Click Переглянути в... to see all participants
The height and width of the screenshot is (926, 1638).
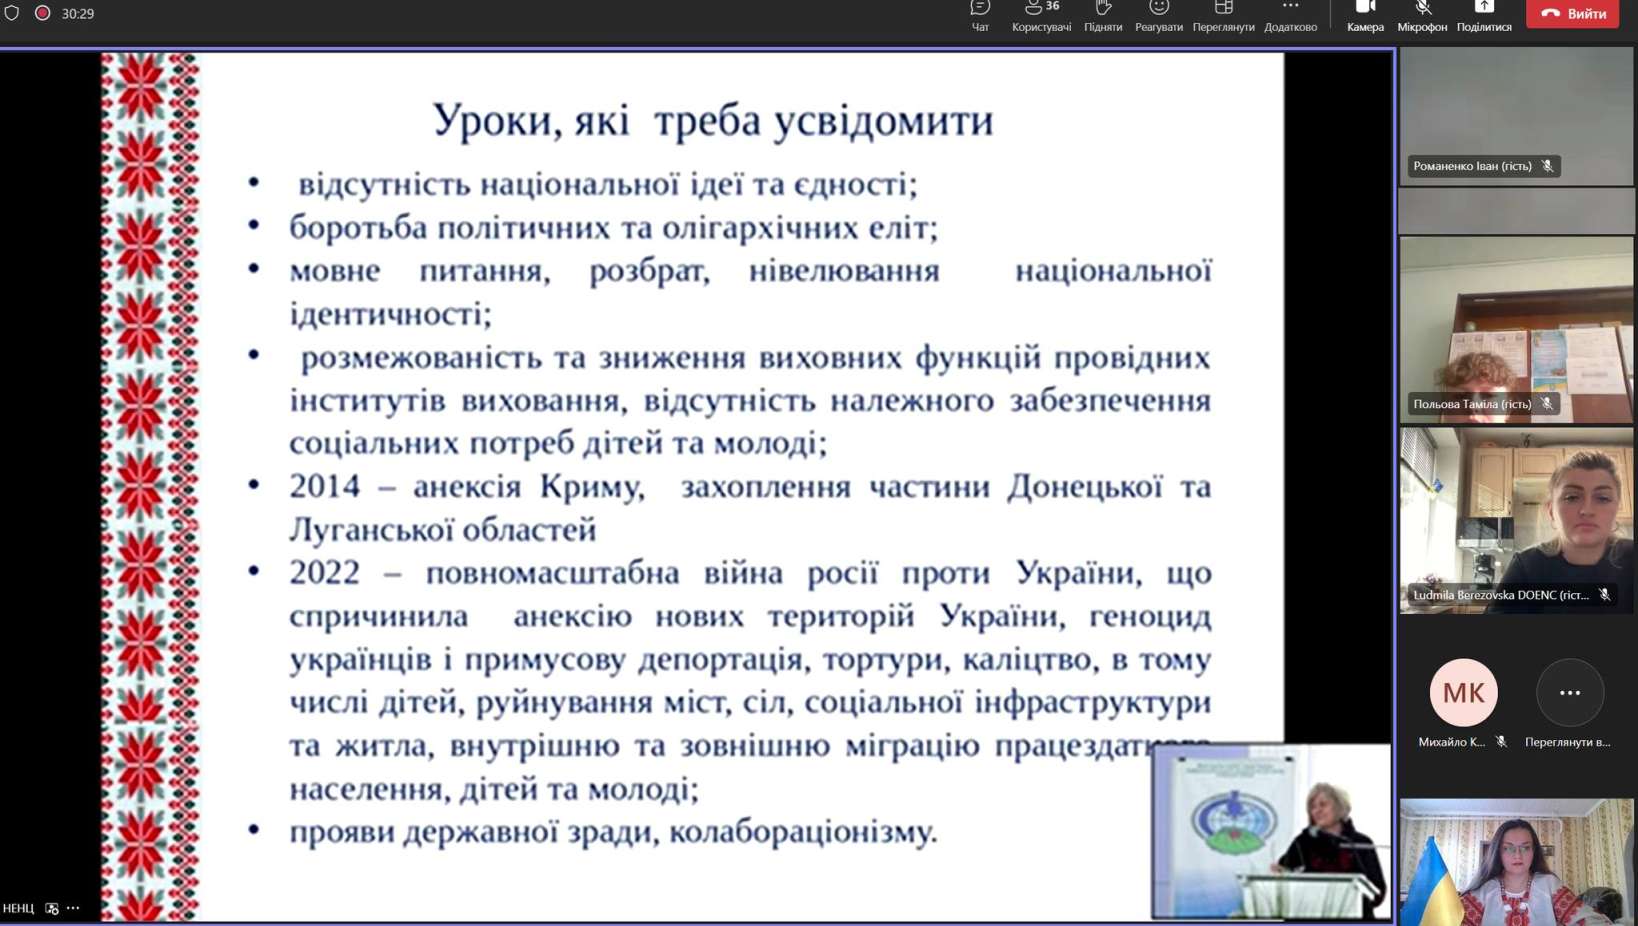click(x=1569, y=693)
